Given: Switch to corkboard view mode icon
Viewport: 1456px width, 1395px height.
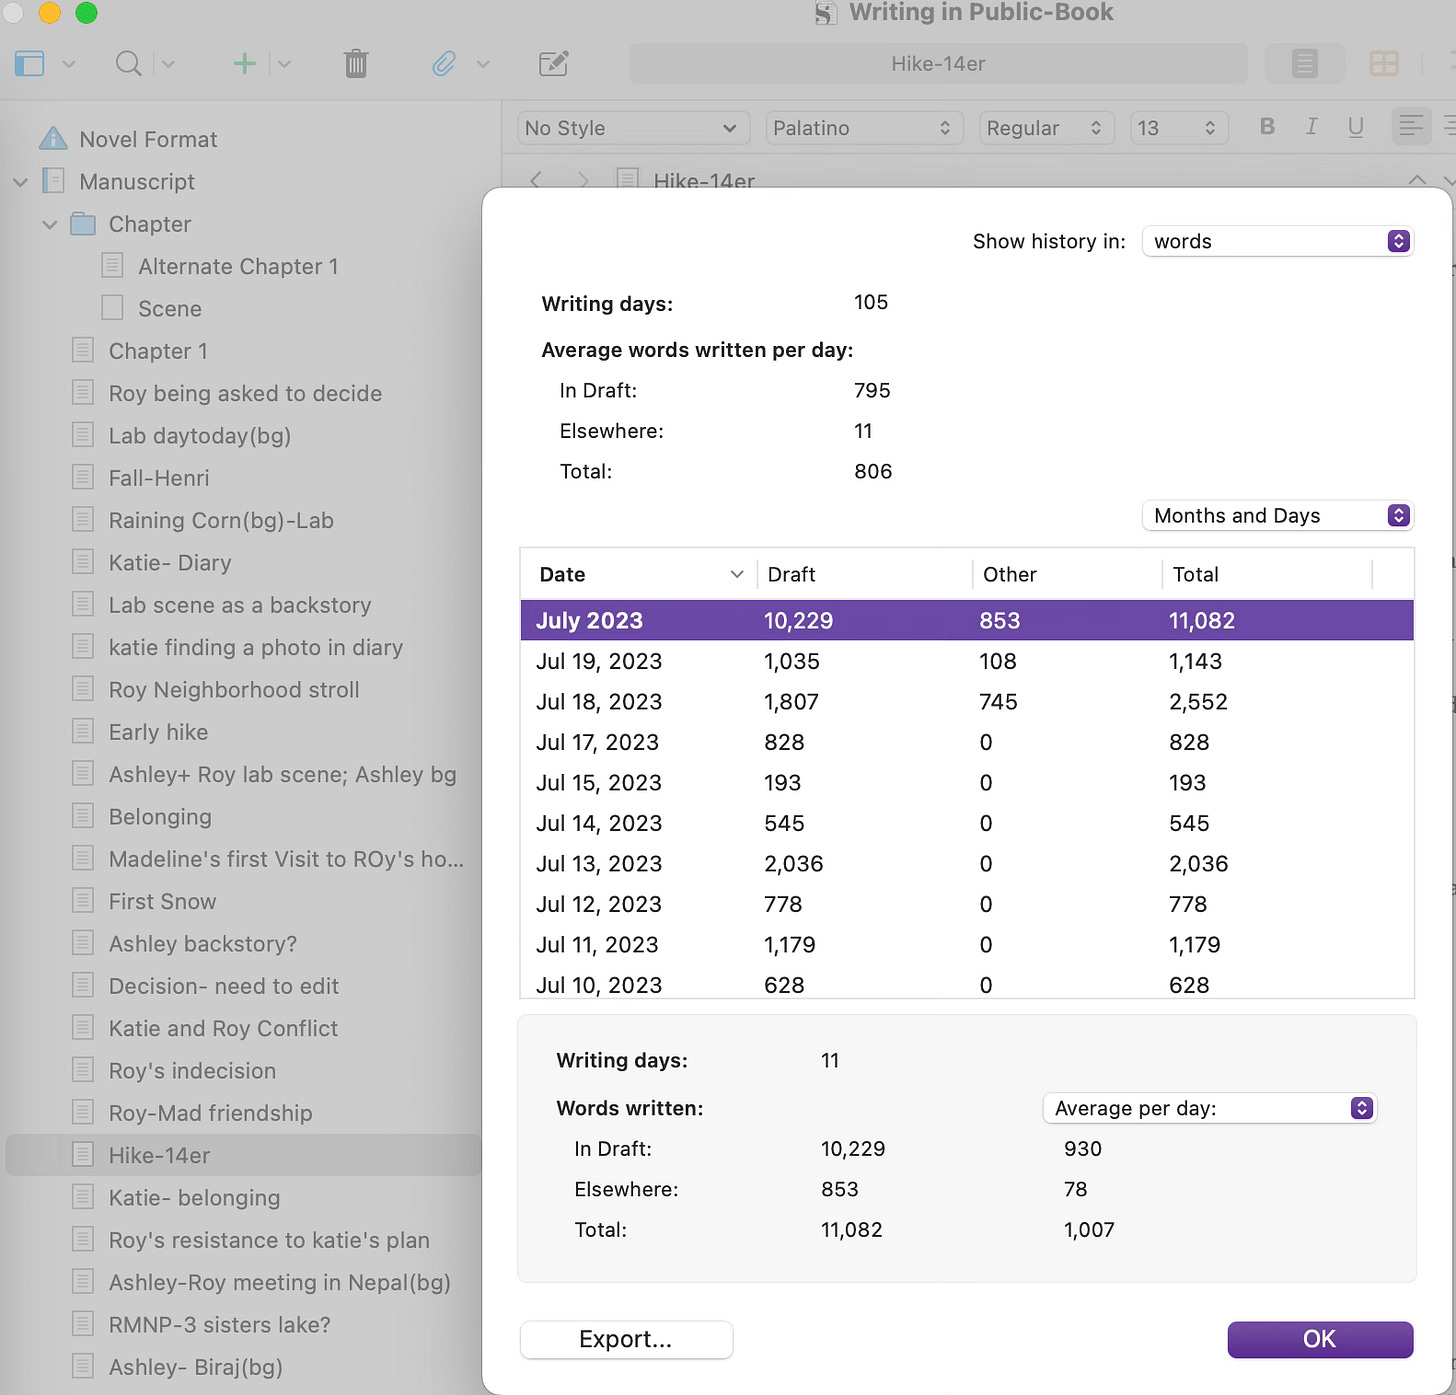Looking at the screenshot, I should [1384, 64].
